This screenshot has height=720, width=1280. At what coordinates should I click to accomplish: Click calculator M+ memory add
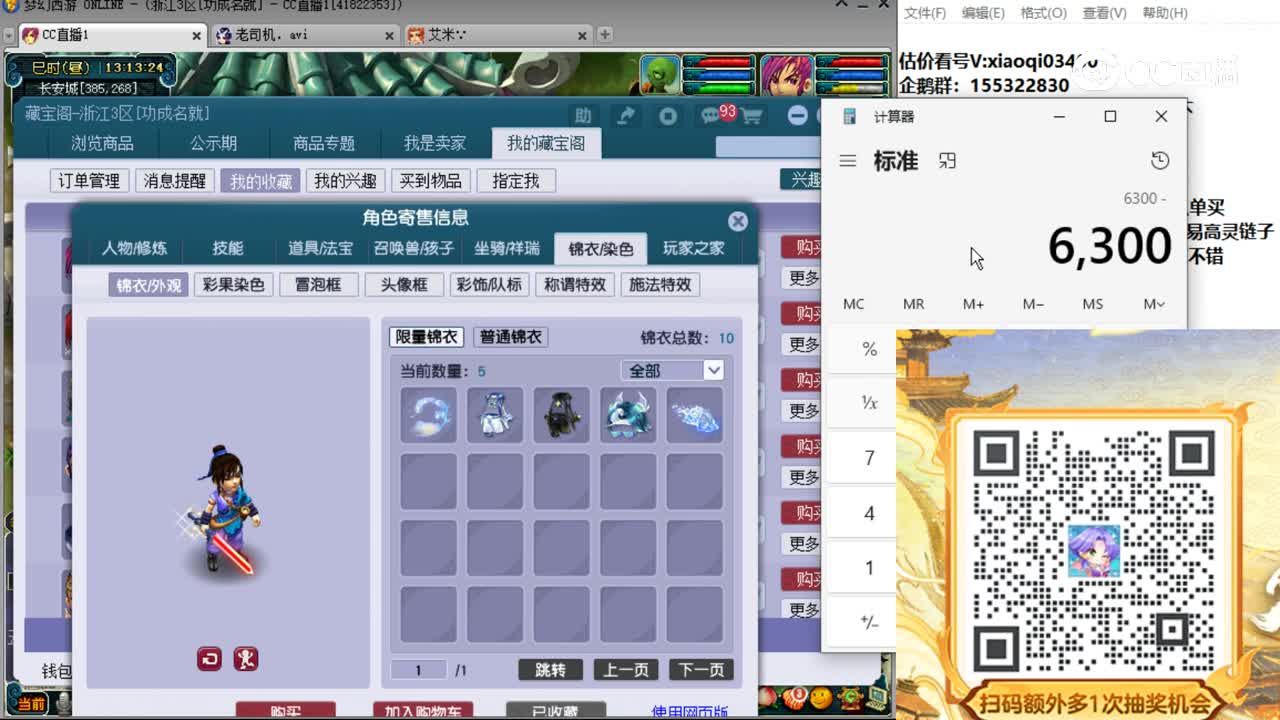point(973,304)
